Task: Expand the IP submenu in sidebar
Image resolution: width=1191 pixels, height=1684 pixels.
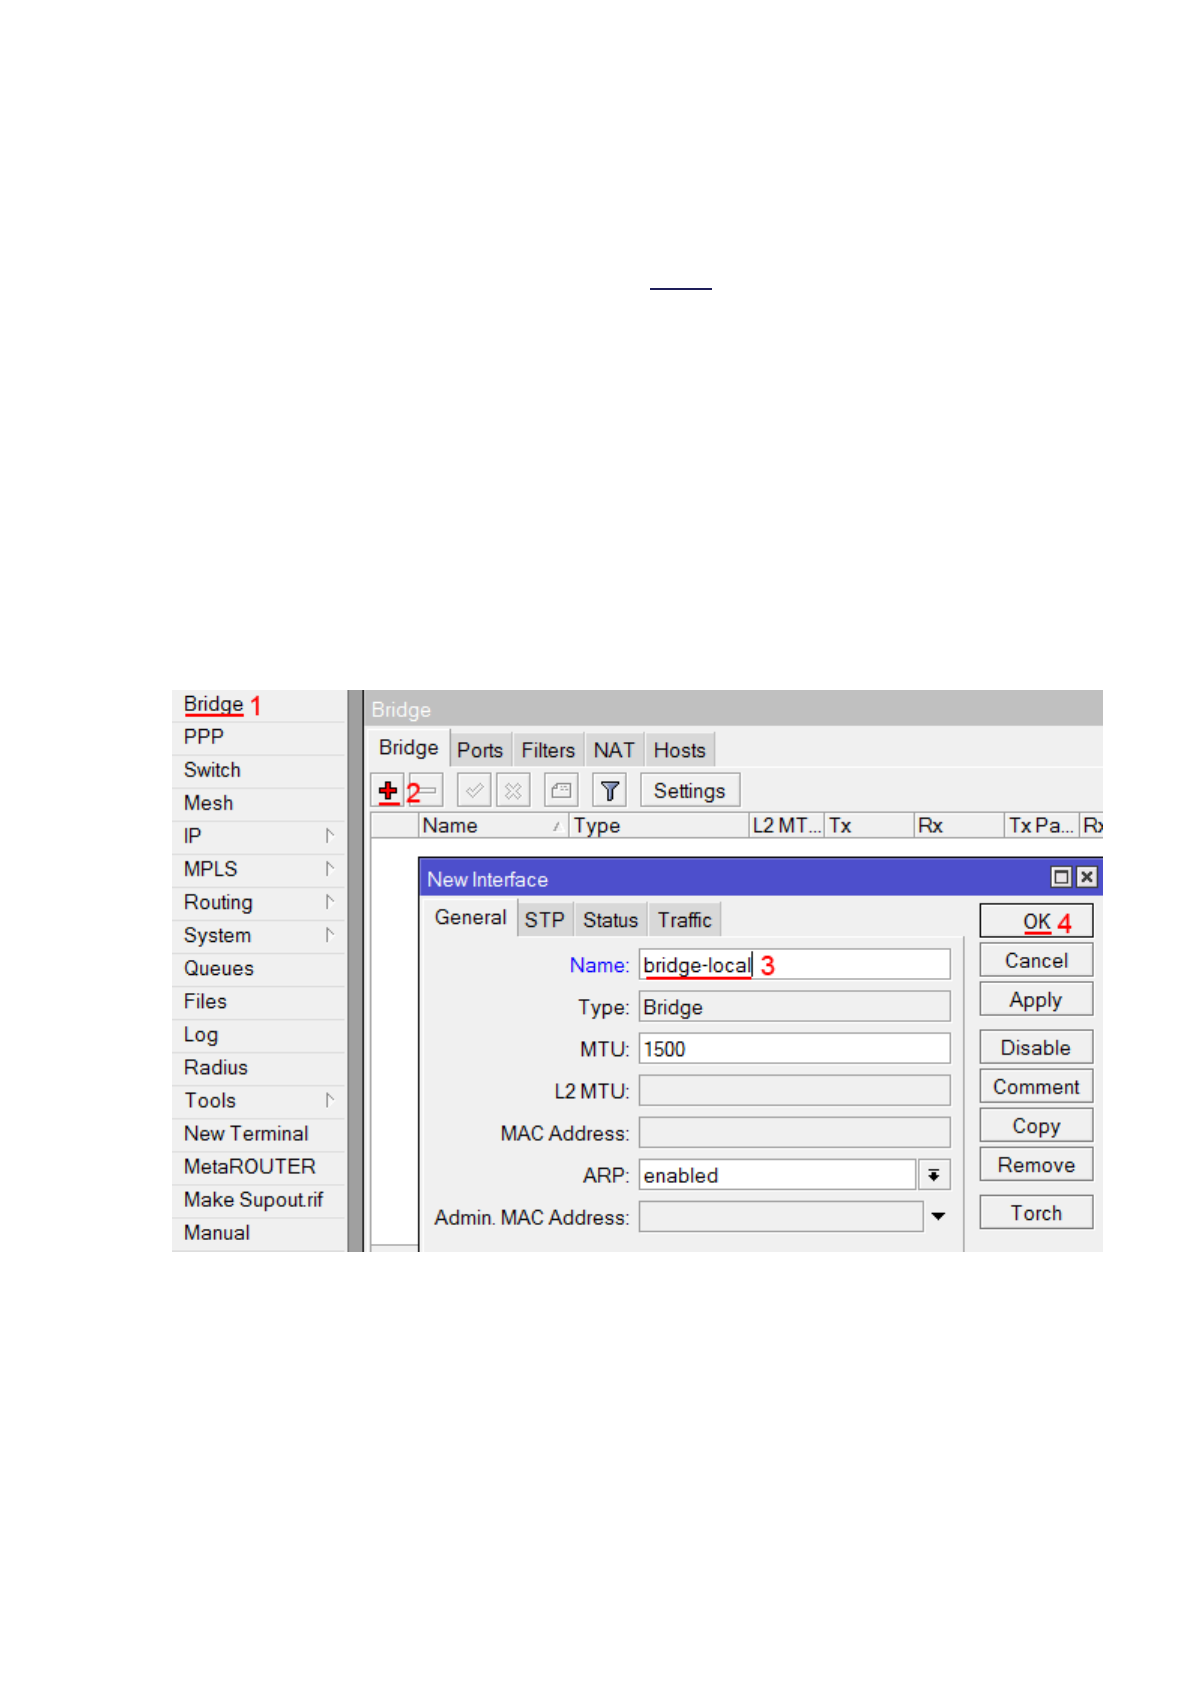Action: click(x=329, y=836)
